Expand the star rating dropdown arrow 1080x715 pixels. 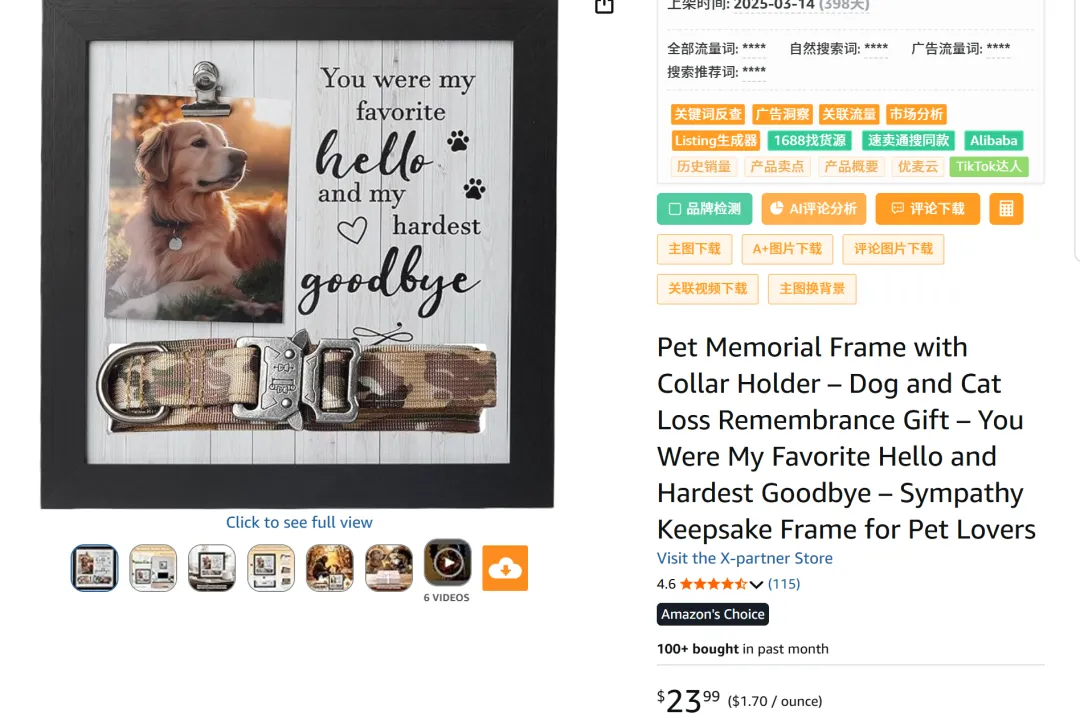(756, 584)
